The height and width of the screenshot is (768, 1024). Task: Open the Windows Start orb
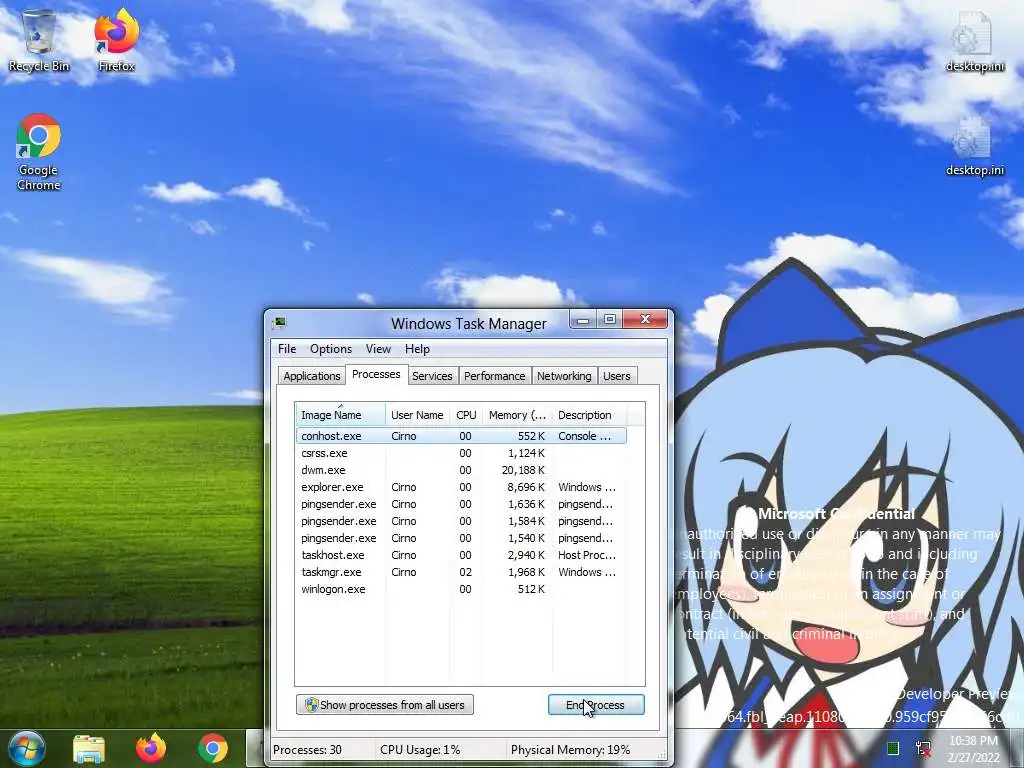click(25, 748)
